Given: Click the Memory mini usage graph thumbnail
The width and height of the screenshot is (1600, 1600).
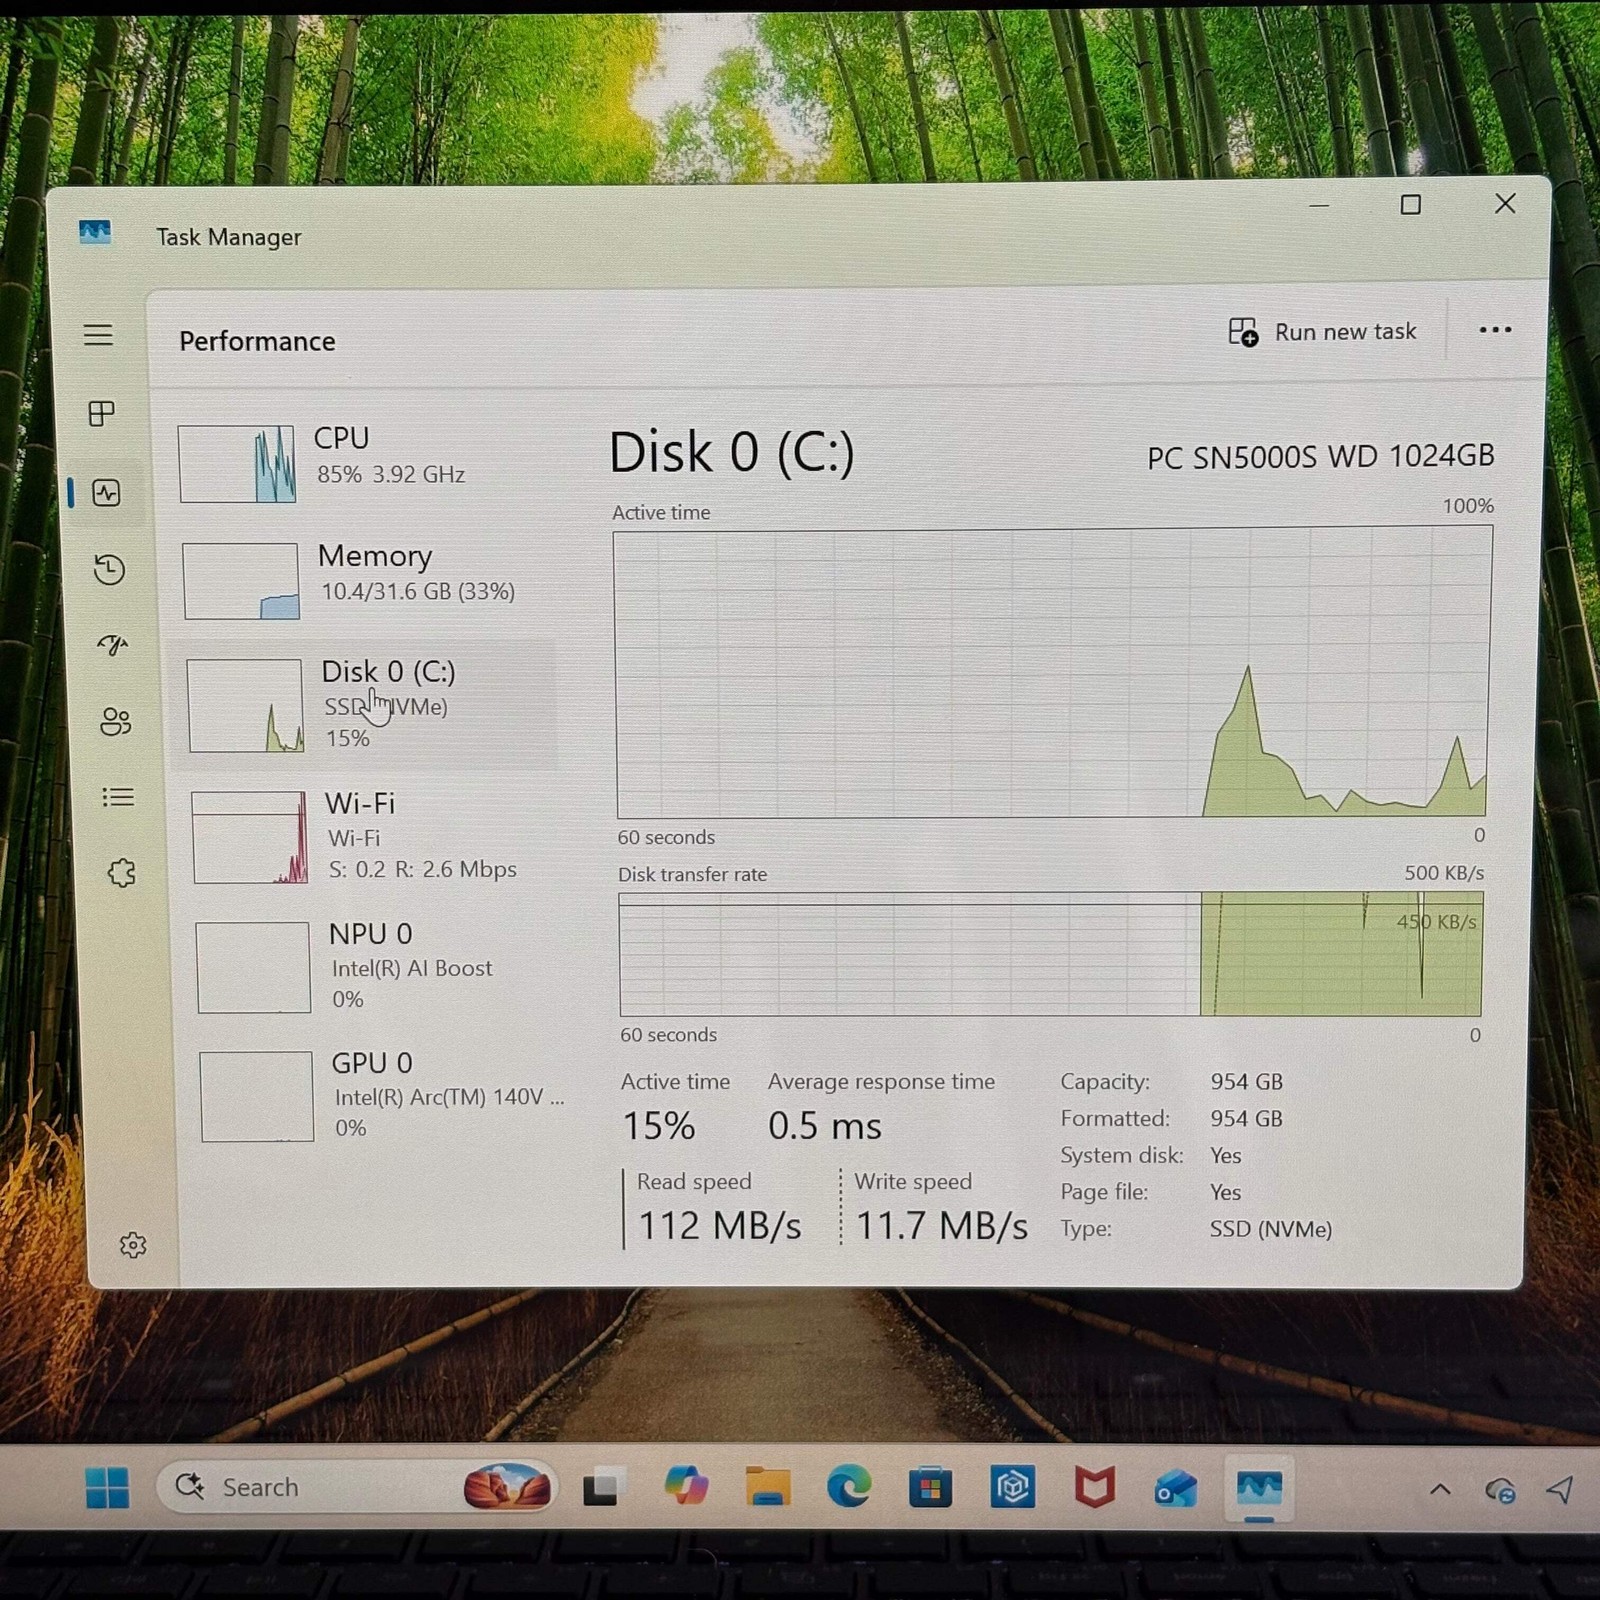Looking at the screenshot, I should coord(241,581).
